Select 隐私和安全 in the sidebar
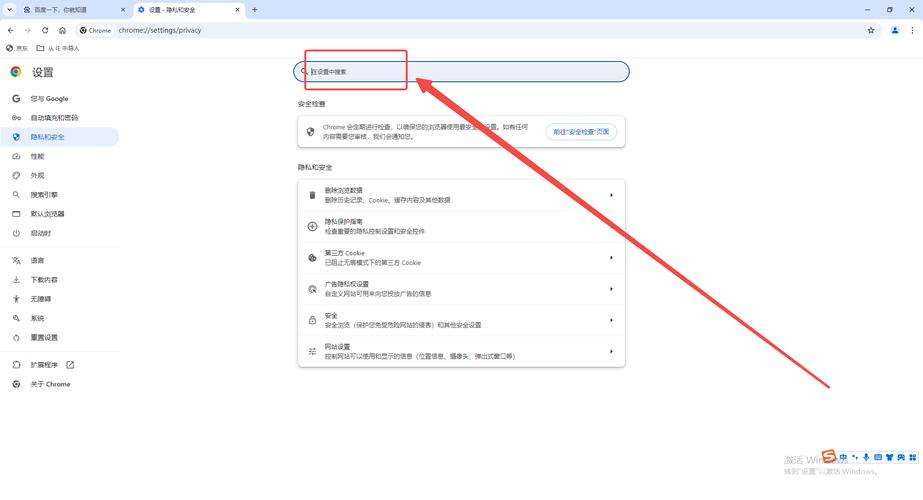The height and width of the screenshot is (500, 923). click(x=59, y=137)
